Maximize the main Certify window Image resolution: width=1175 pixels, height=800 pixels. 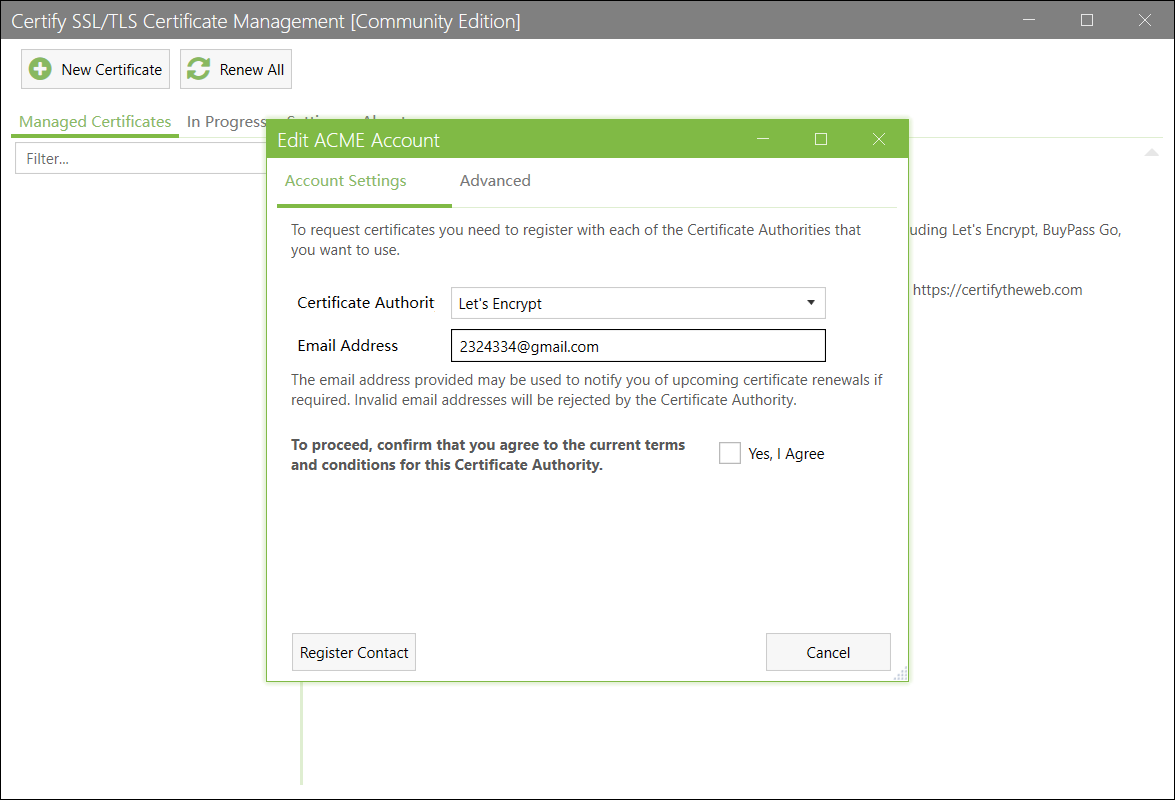pos(1087,20)
